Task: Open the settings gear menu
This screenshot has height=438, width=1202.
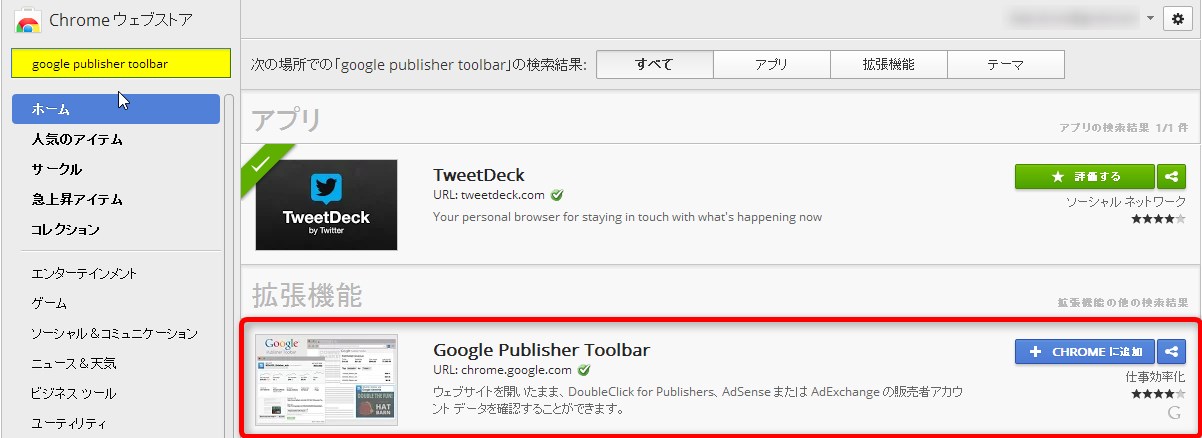Action: pyautogui.click(x=1178, y=19)
